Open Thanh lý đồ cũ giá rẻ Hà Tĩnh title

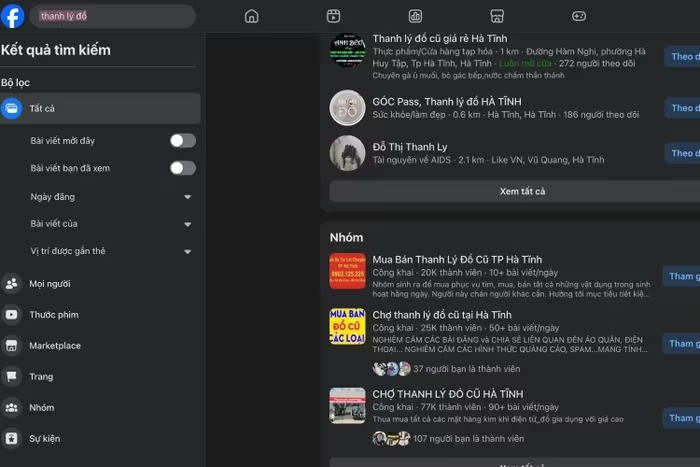click(440, 38)
